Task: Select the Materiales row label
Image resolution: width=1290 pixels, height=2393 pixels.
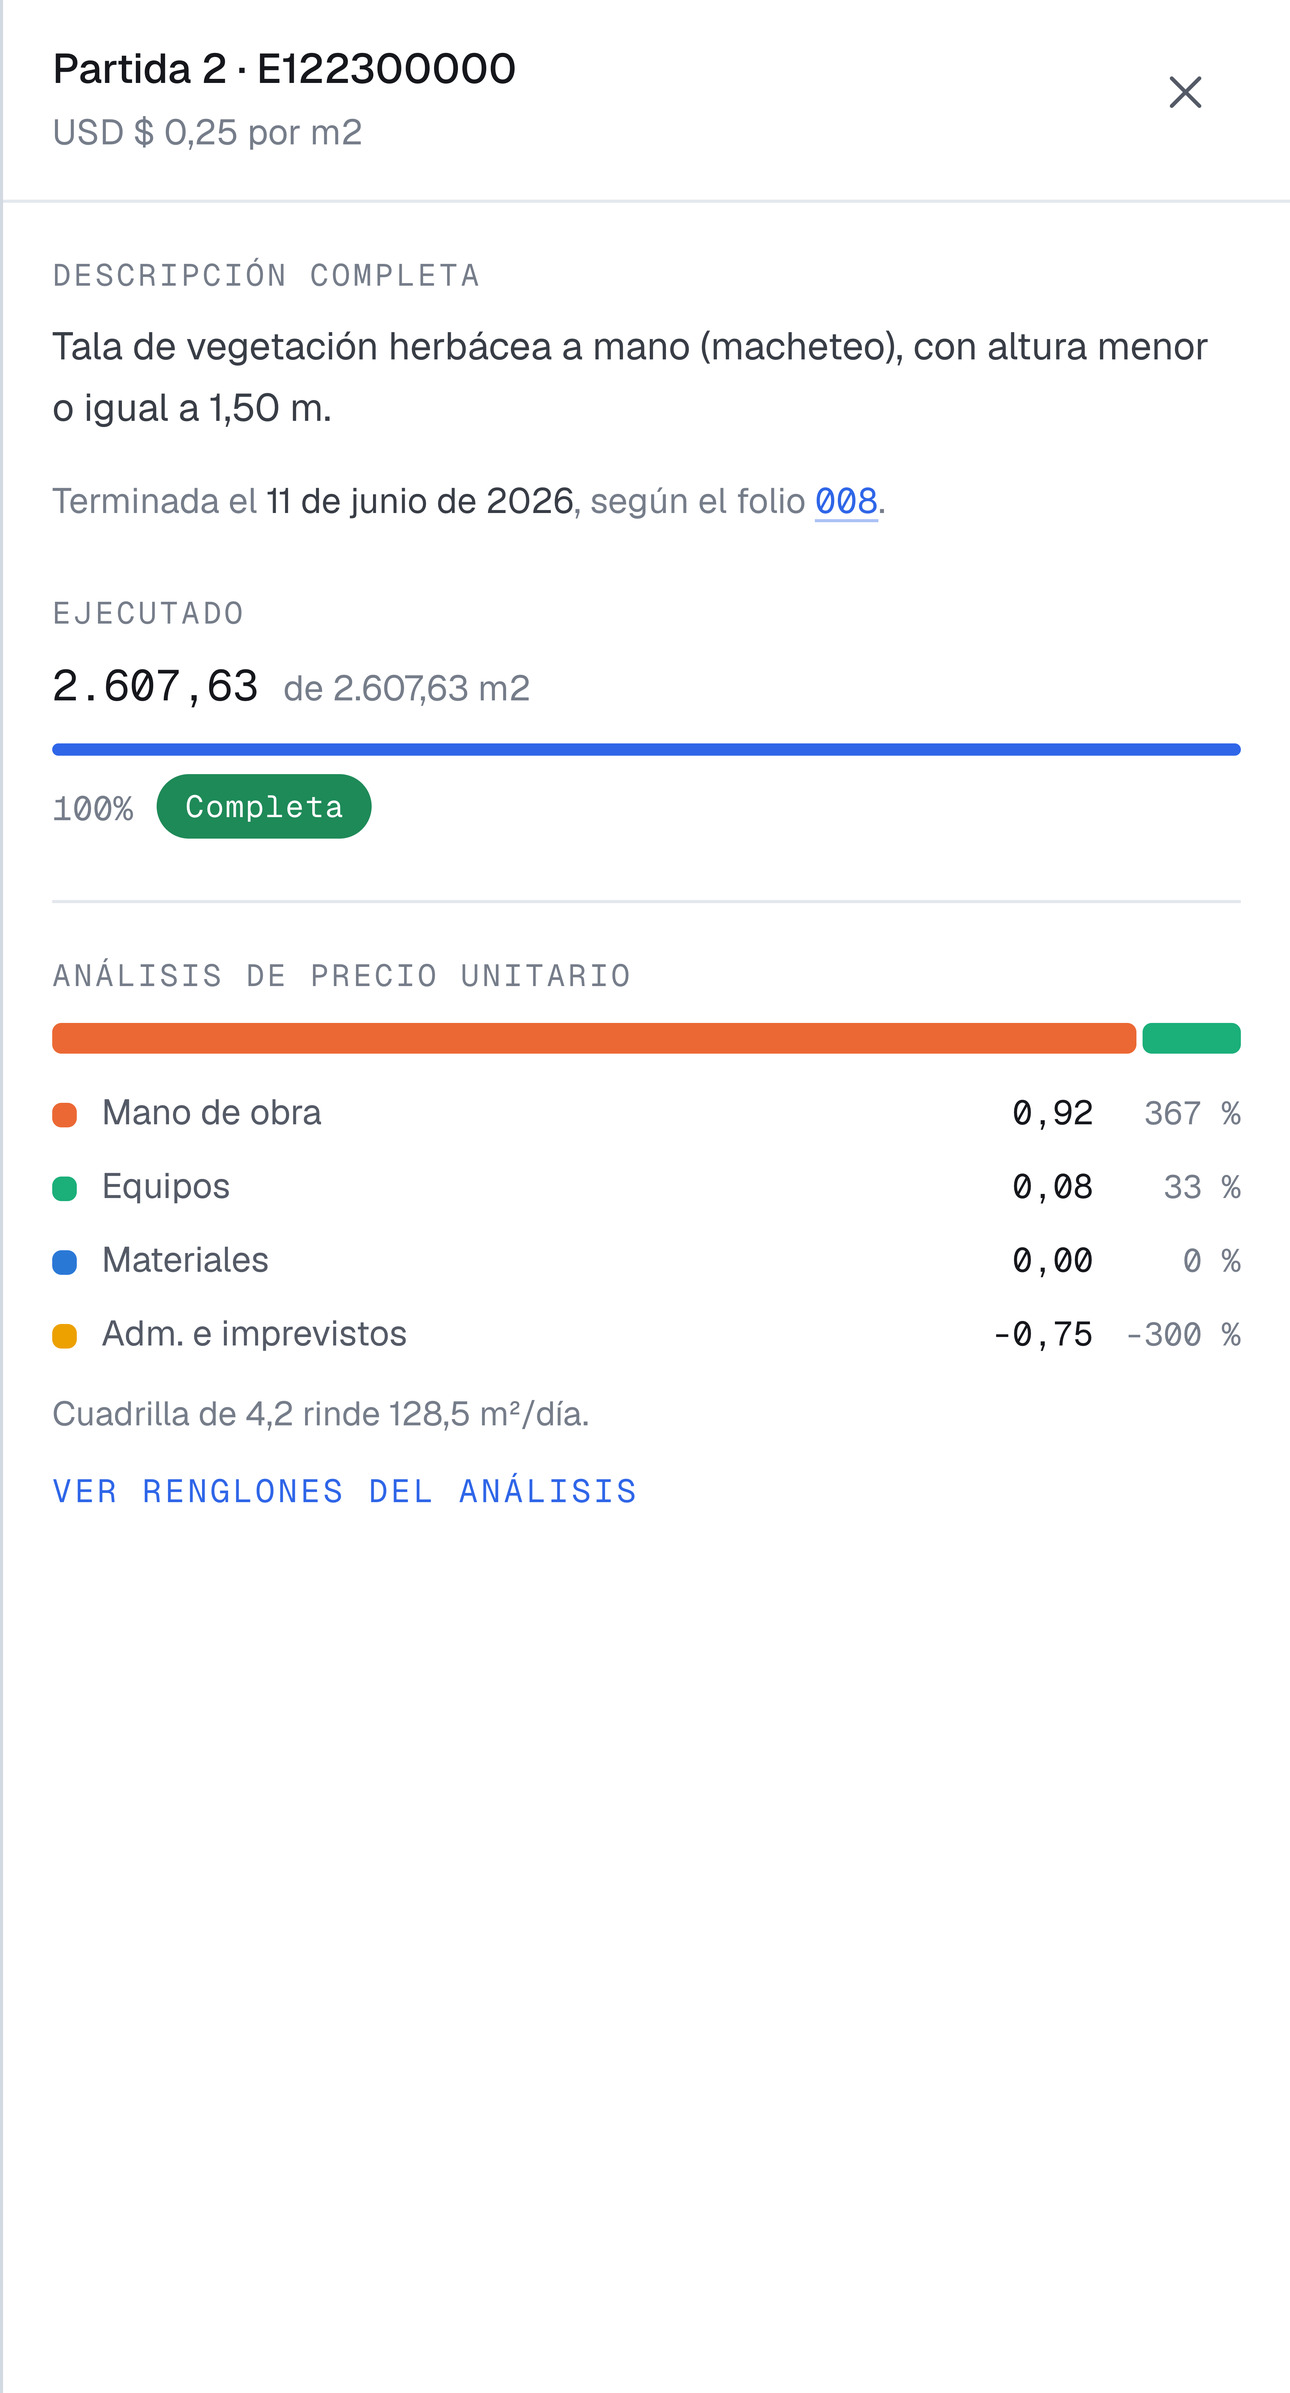Action: click(185, 1260)
